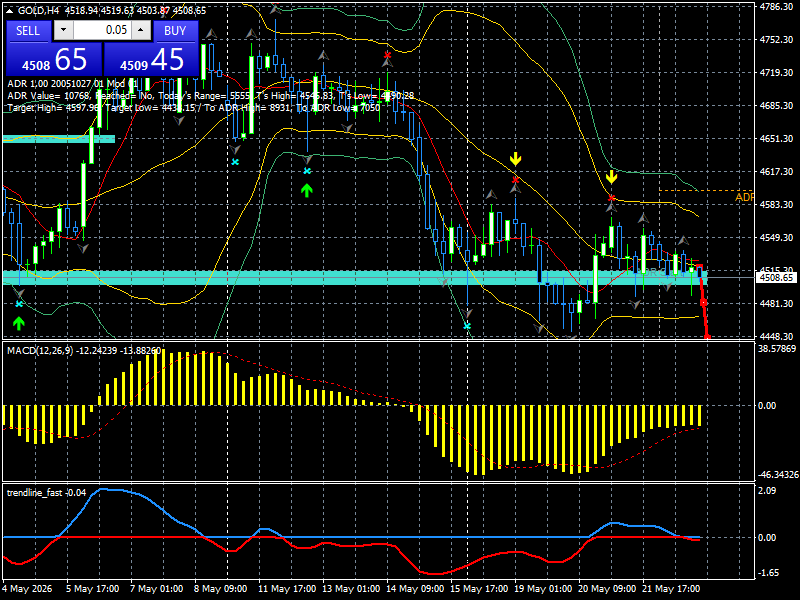Click the 2.09 trendline scale value
This screenshot has height=600, width=800.
click(767, 491)
